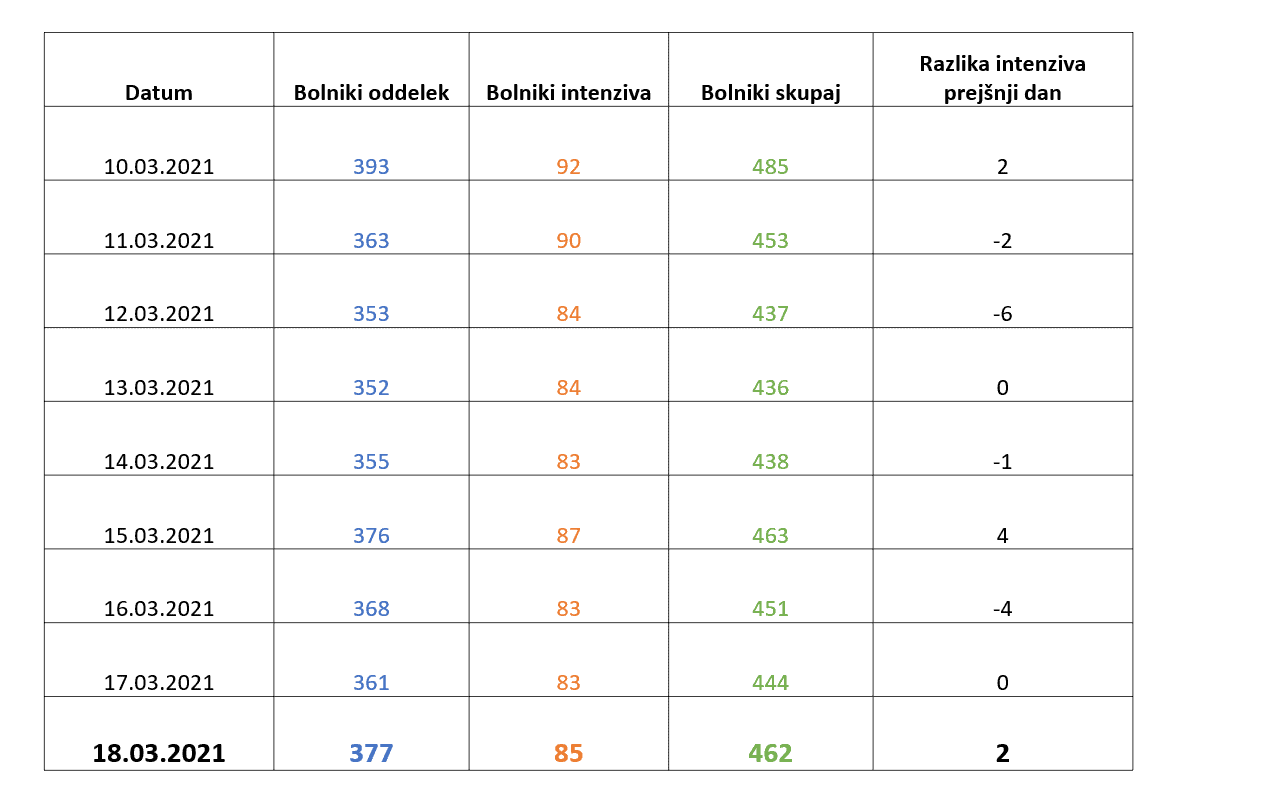1279x806 pixels.
Task: Click the bold date 18.03.2021
Action: [x=159, y=754]
